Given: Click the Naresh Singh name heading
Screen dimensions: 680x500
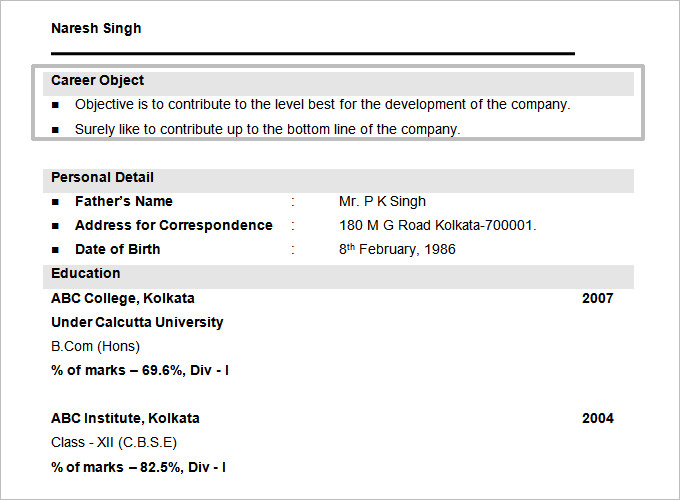Looking at the screenshot, I should [x=96, y=28].
